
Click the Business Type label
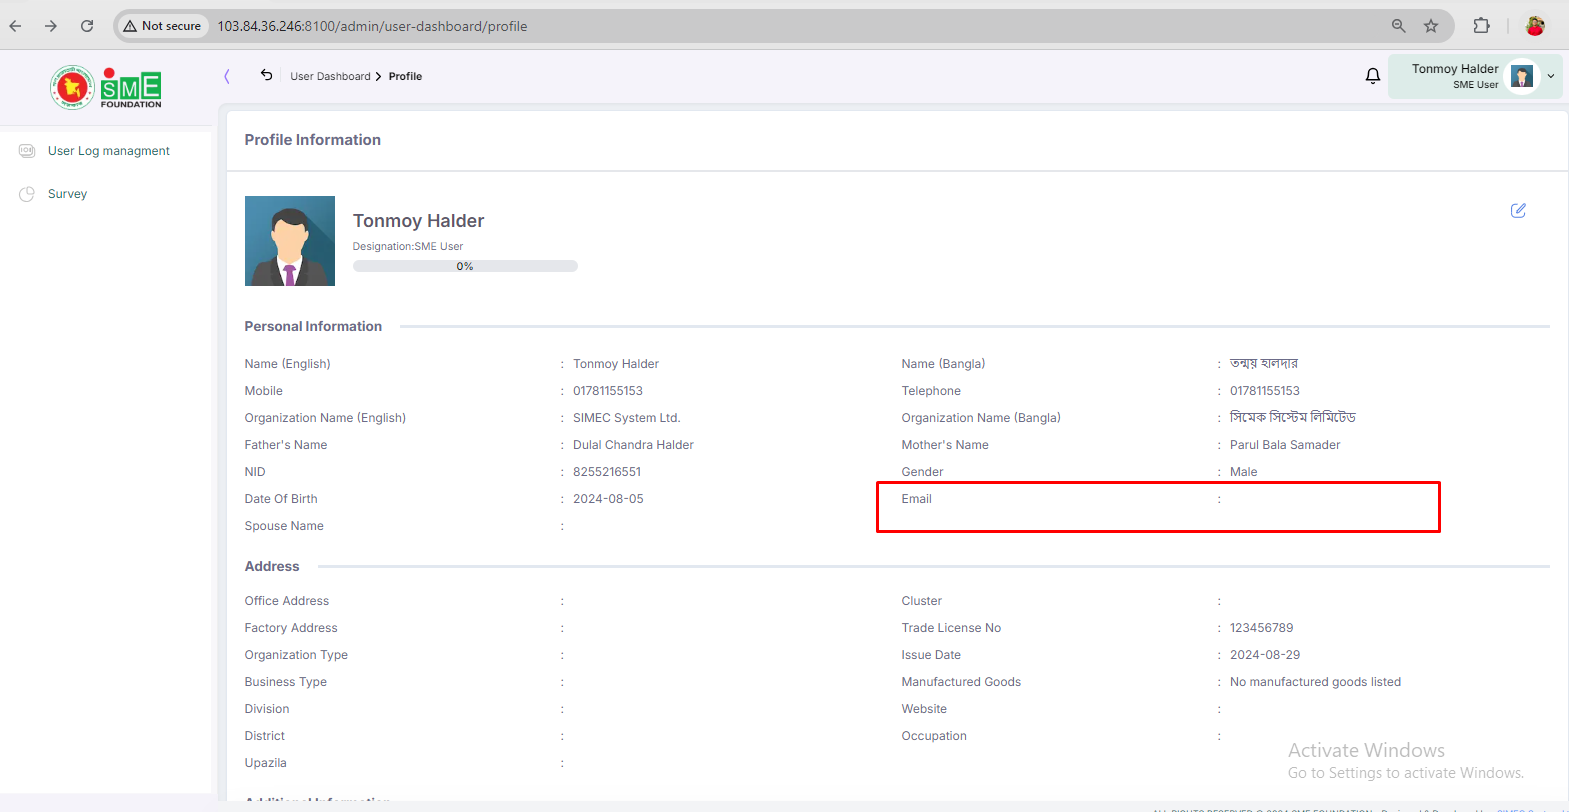point(286,682)
